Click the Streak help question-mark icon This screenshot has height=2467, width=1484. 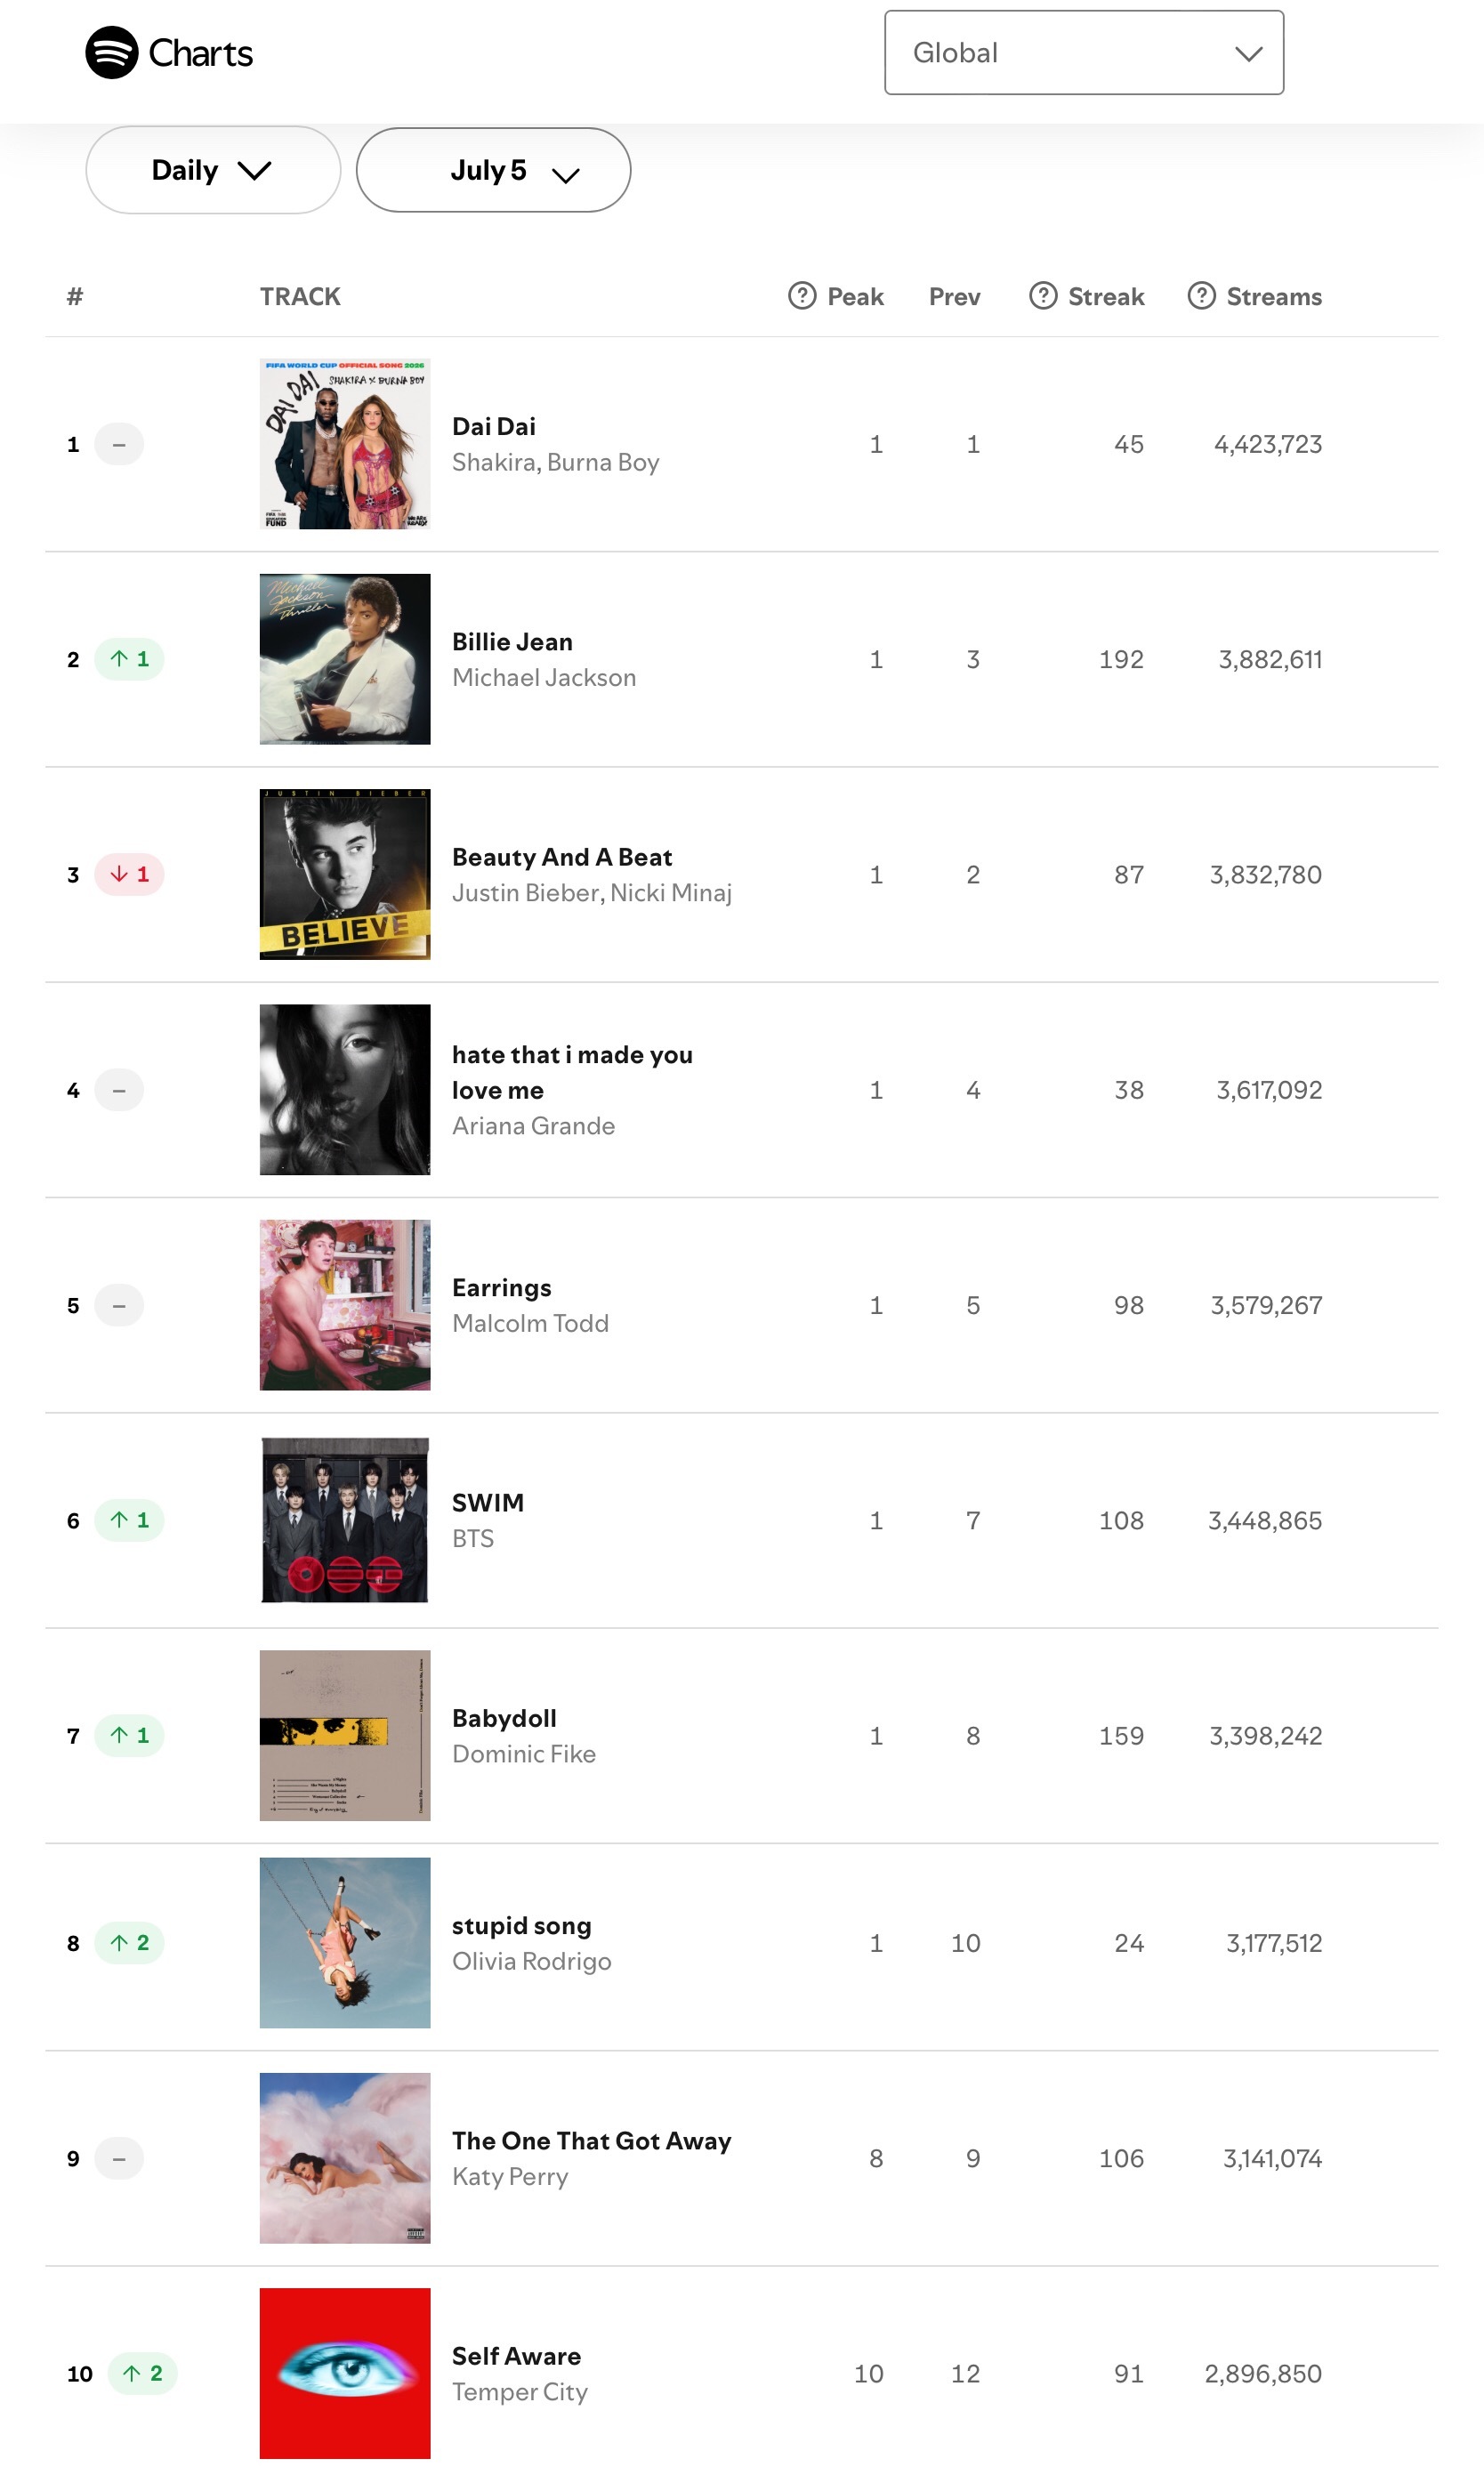point(1042,296)
